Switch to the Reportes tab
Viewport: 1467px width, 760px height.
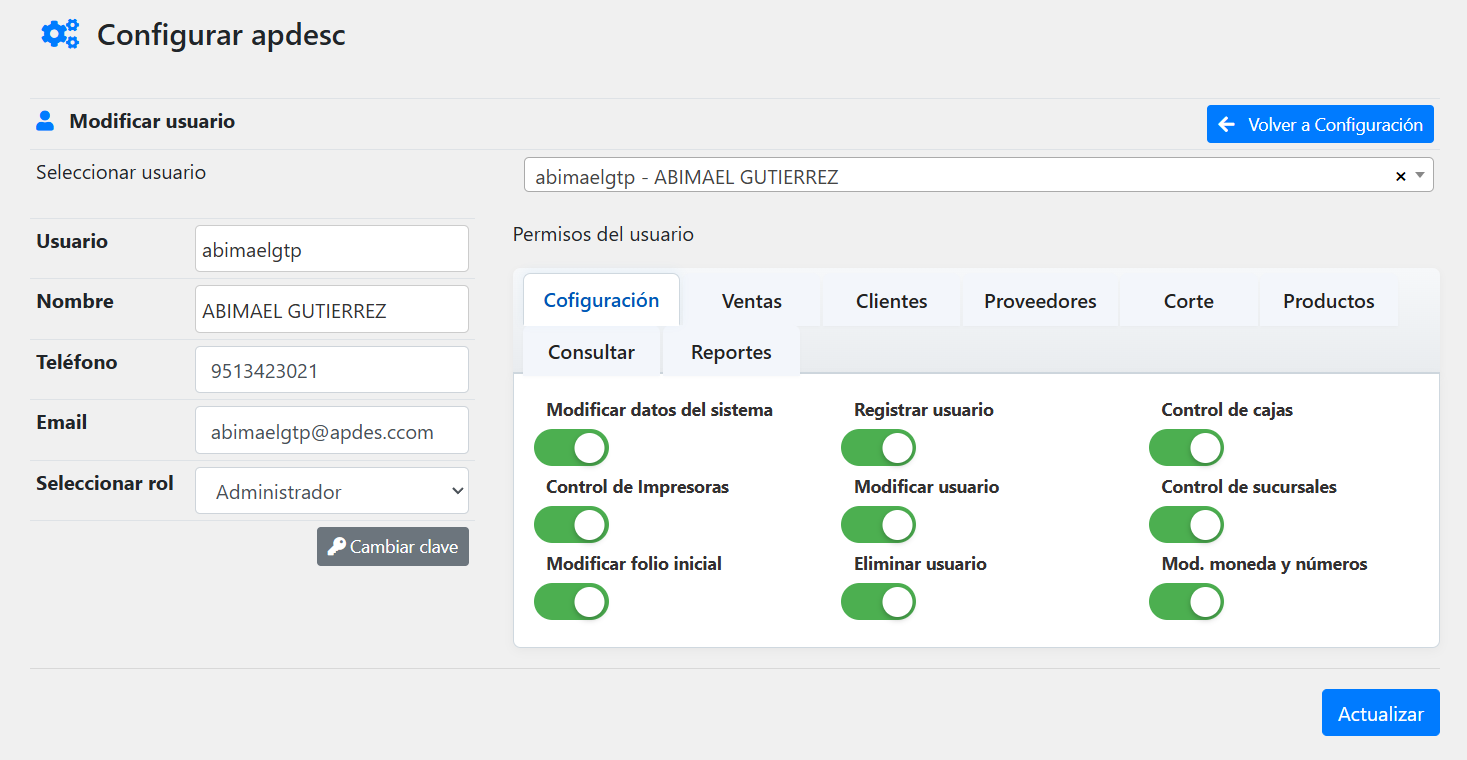pyautogui.click(x=731, y=352)
